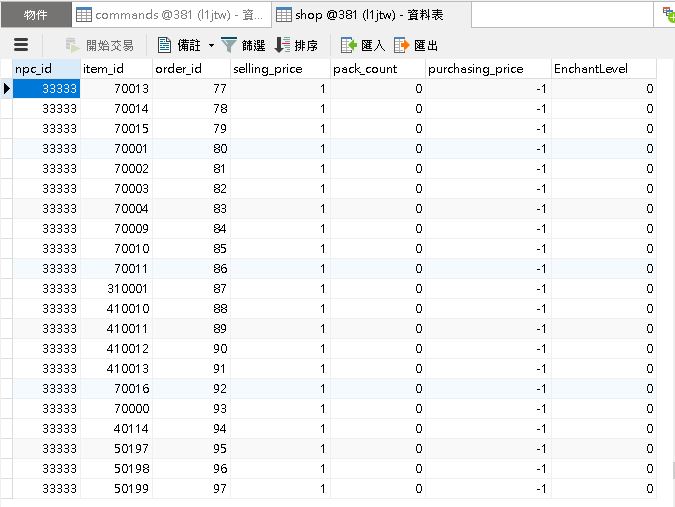
Task: Click the row header of order 84 row
Action: pos(6,229)
